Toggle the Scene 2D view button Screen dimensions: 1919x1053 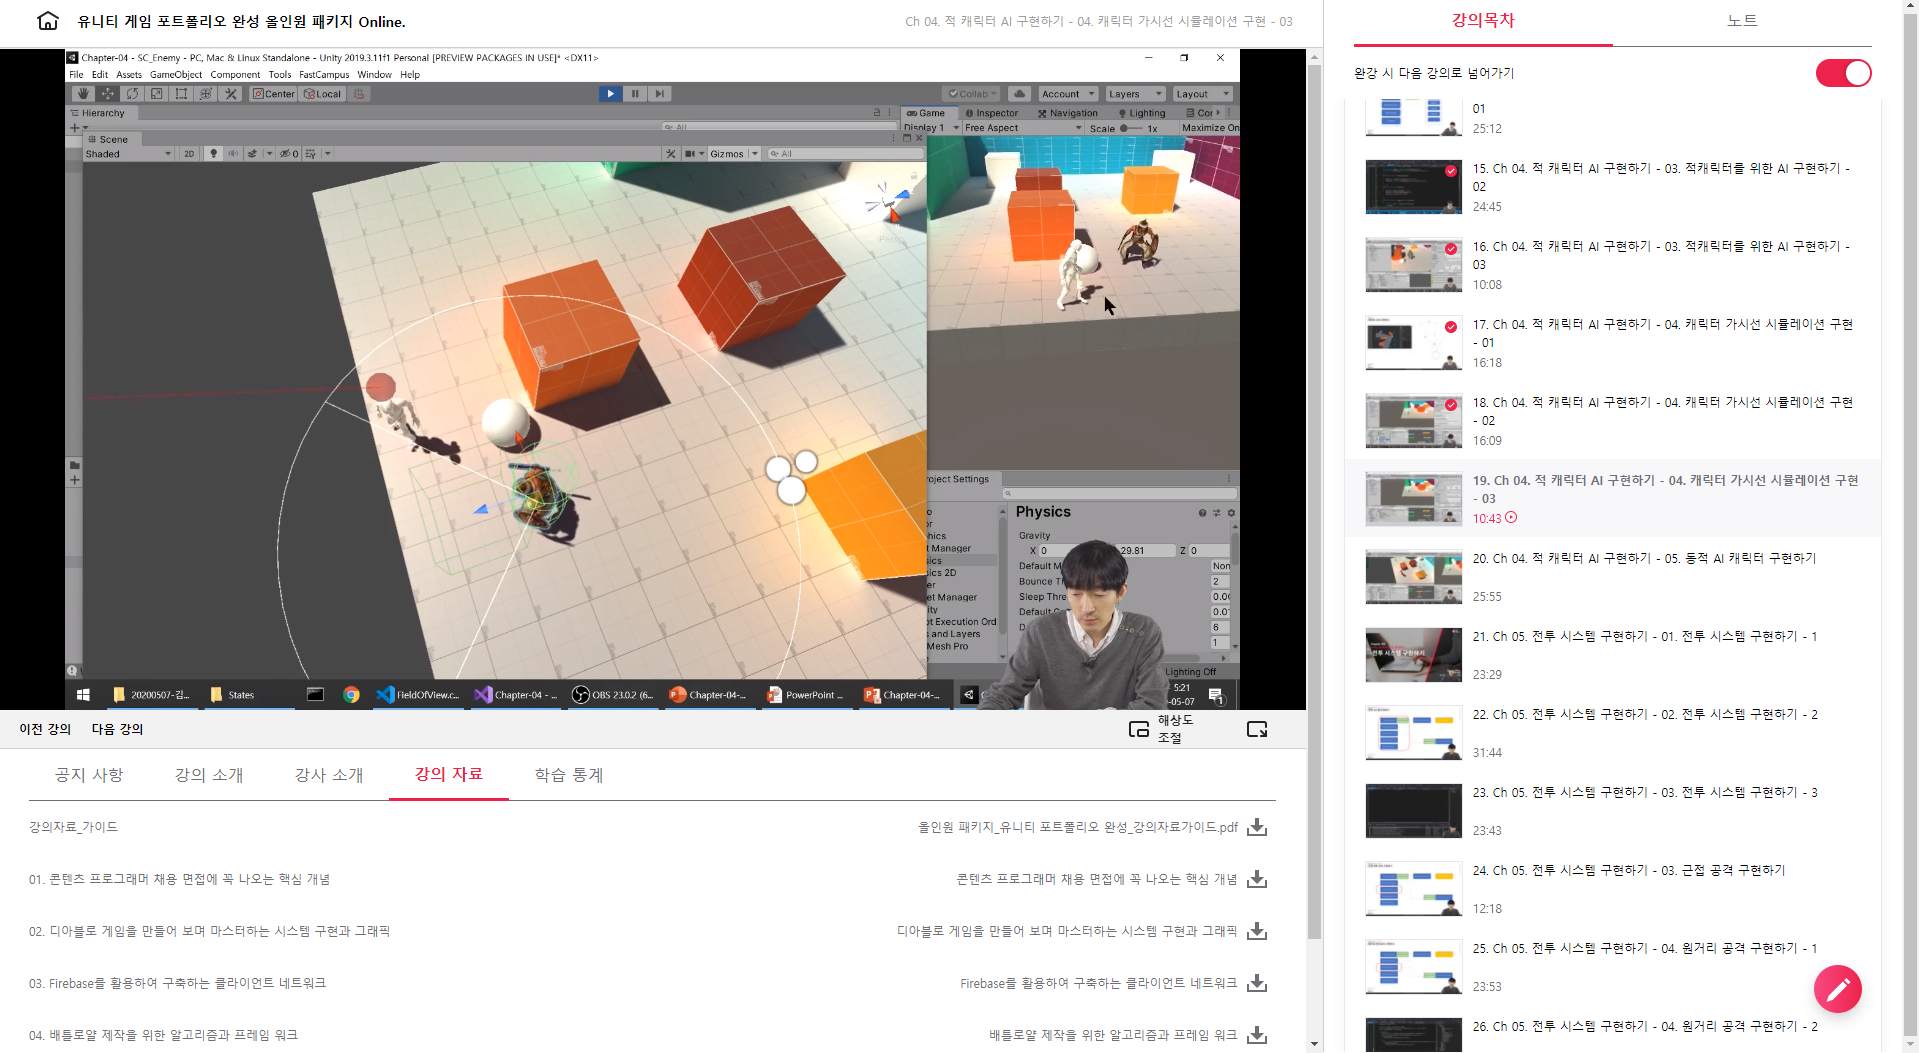pyautogui.click(x=189, y=154)
